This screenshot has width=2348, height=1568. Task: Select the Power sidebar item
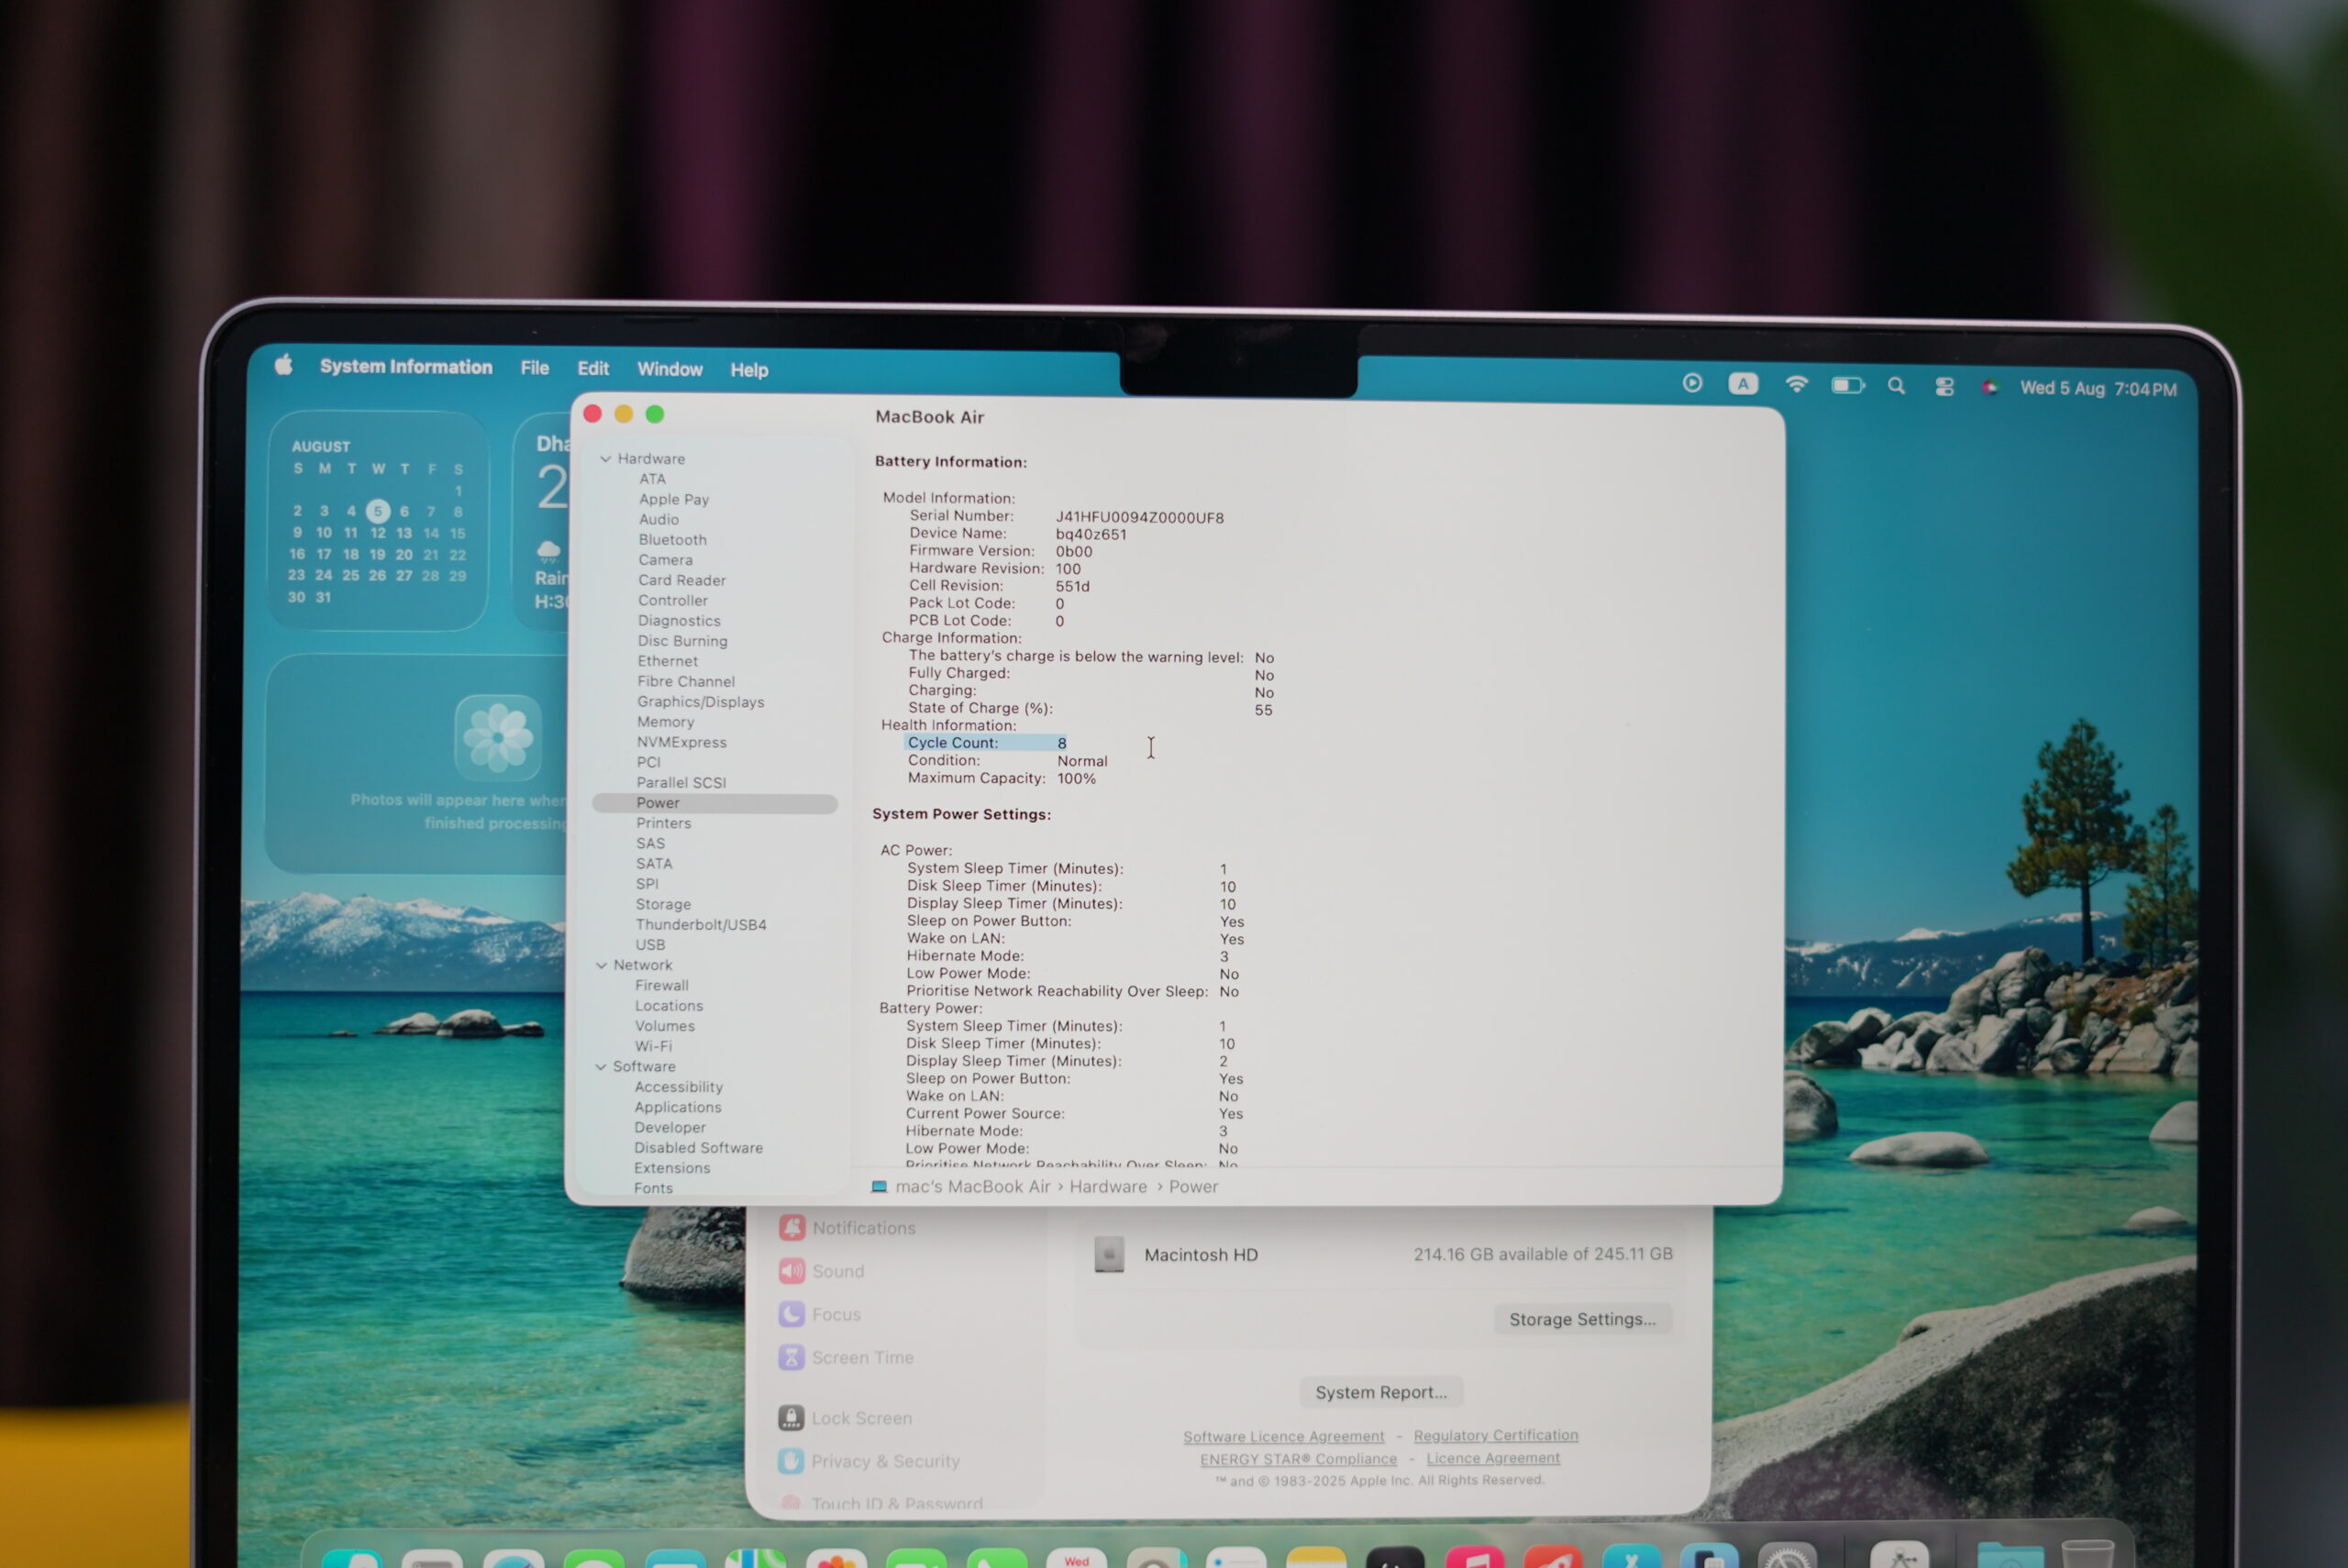tap(714, 803)
